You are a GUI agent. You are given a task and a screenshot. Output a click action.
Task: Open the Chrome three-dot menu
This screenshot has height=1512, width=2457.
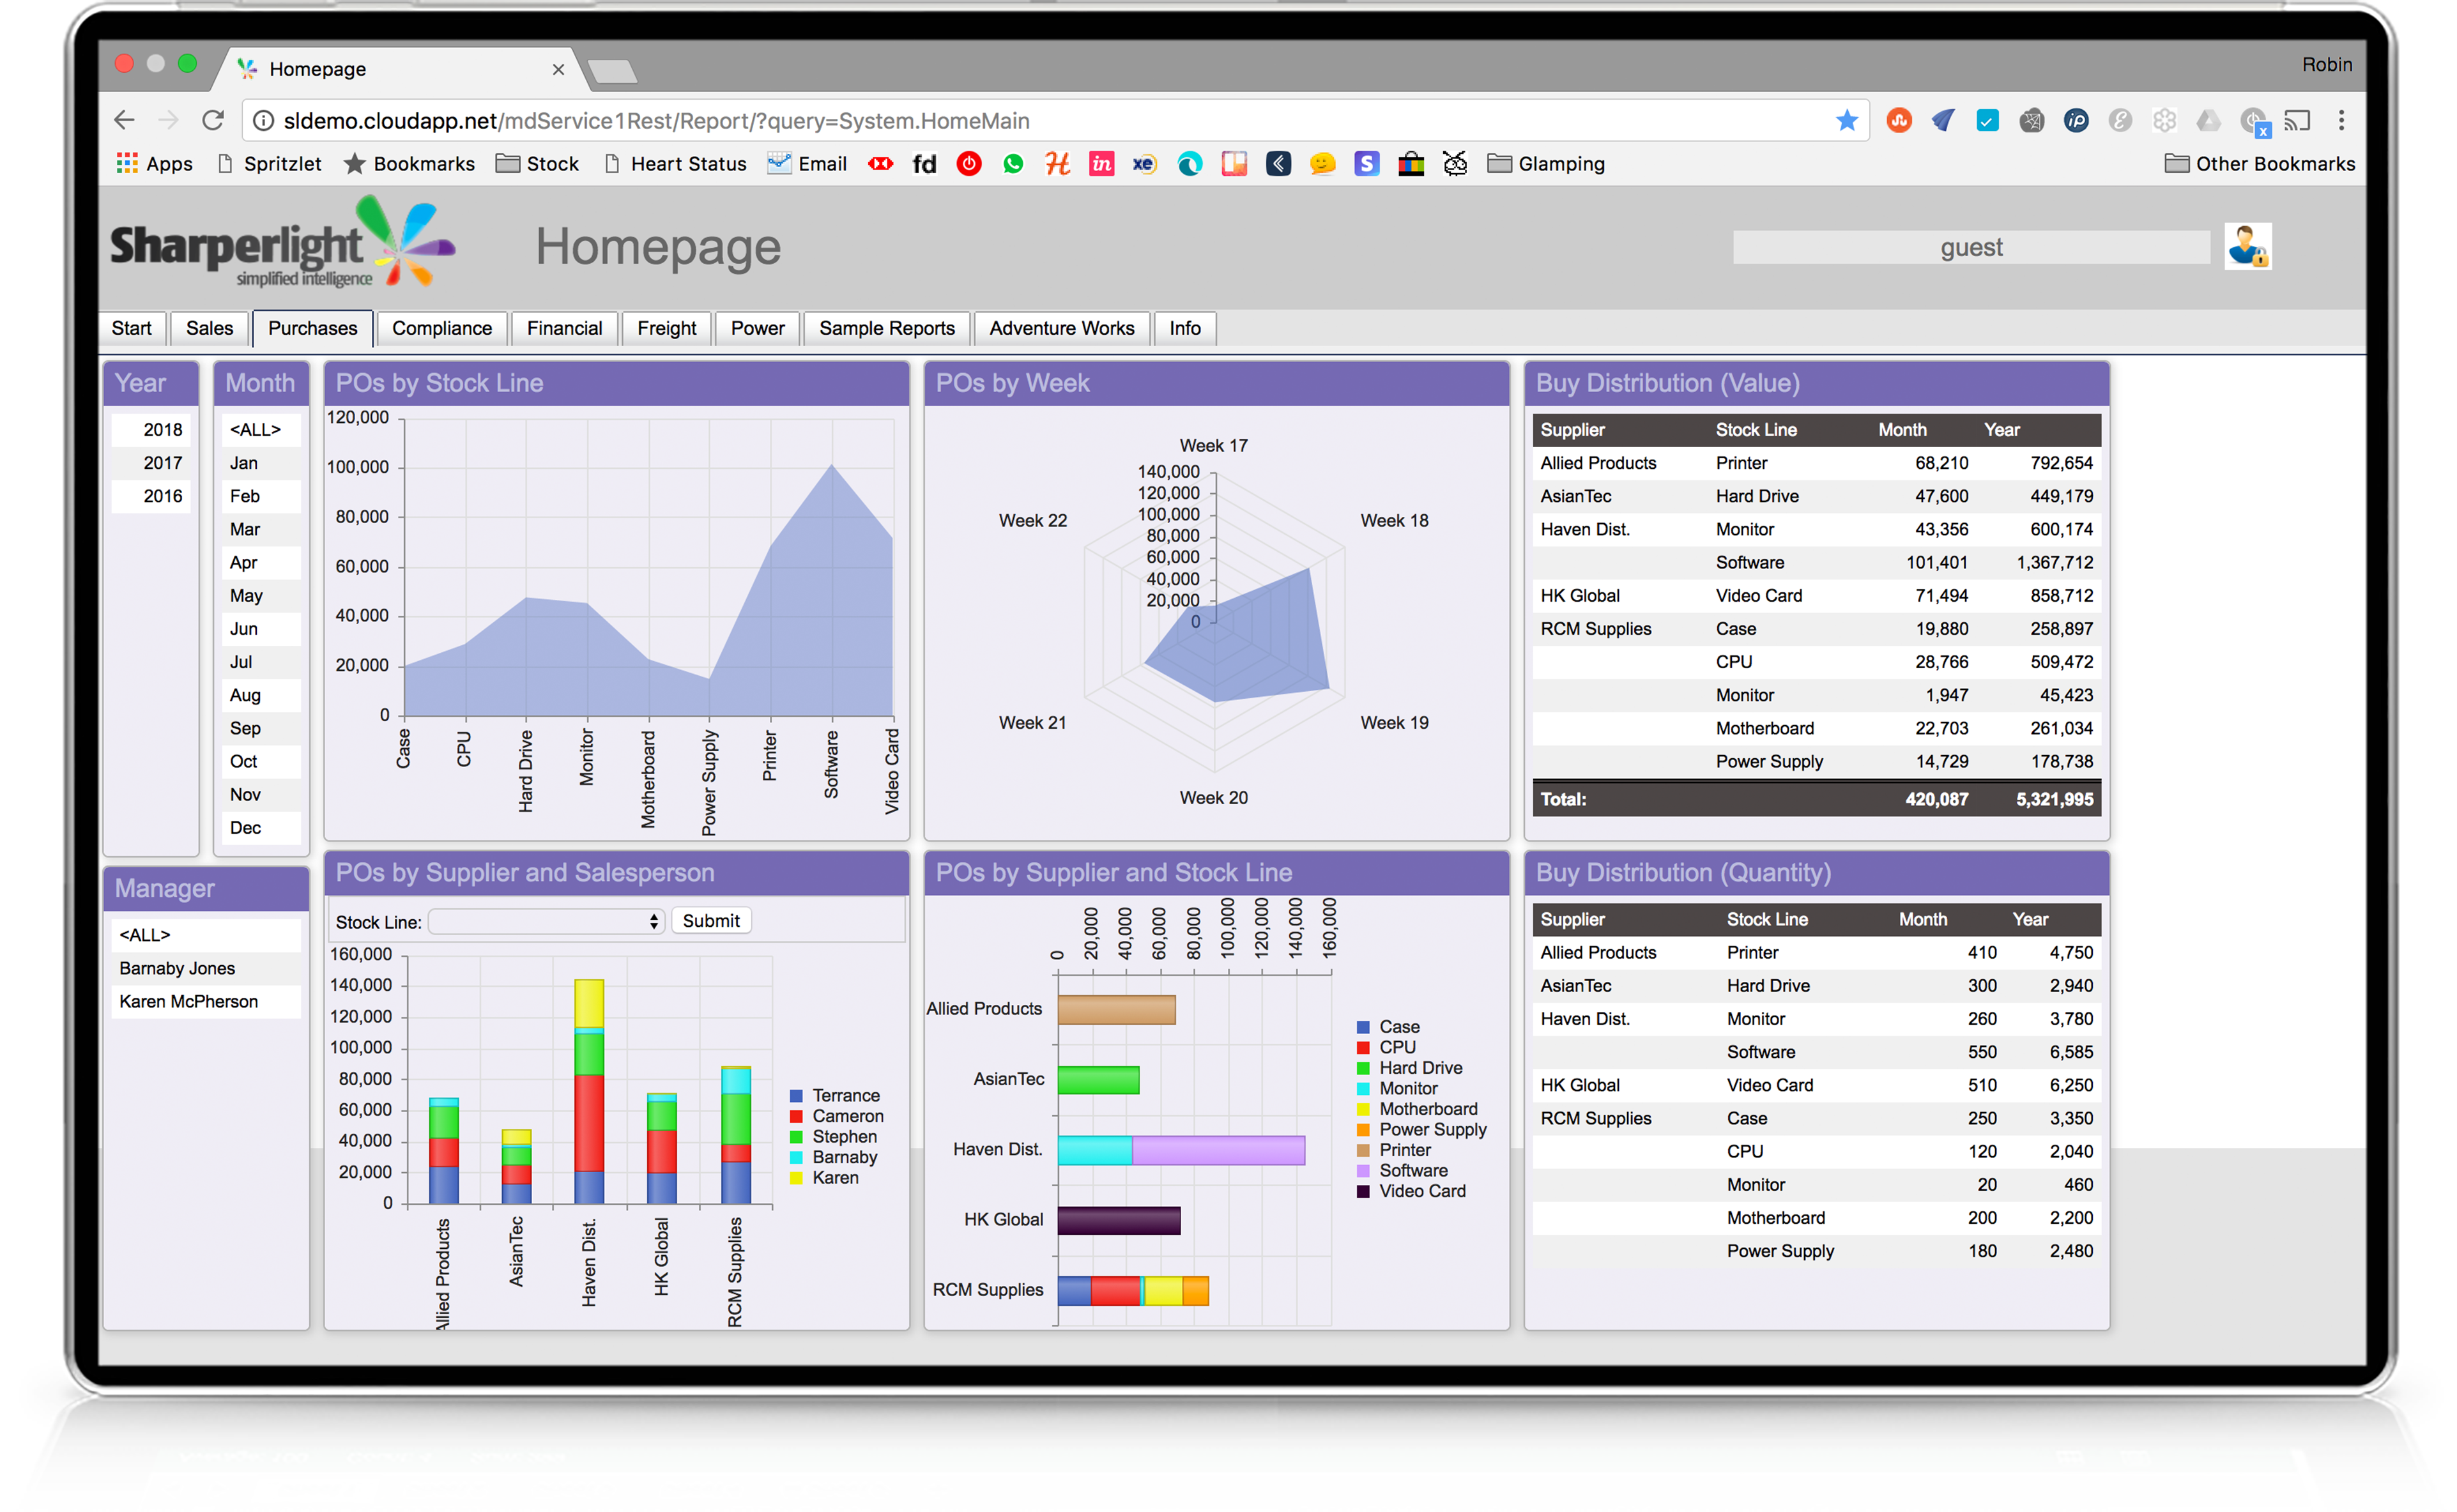pos(2341,121)
